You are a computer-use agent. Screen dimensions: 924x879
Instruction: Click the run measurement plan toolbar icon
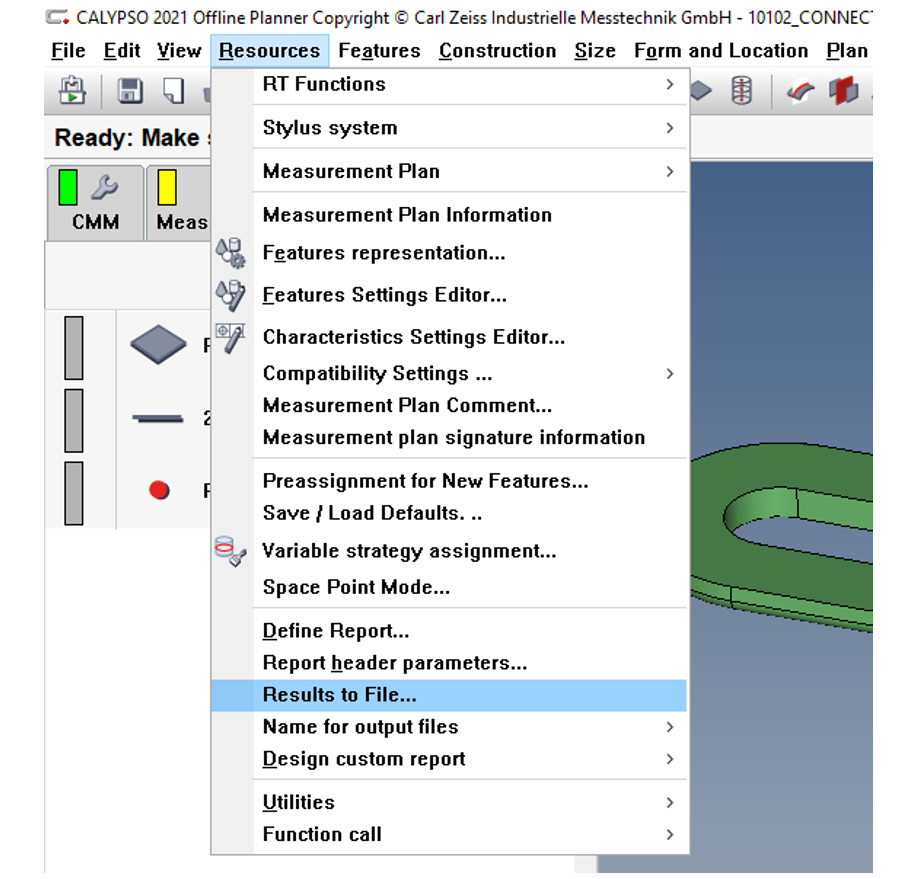tap(72, 91)
